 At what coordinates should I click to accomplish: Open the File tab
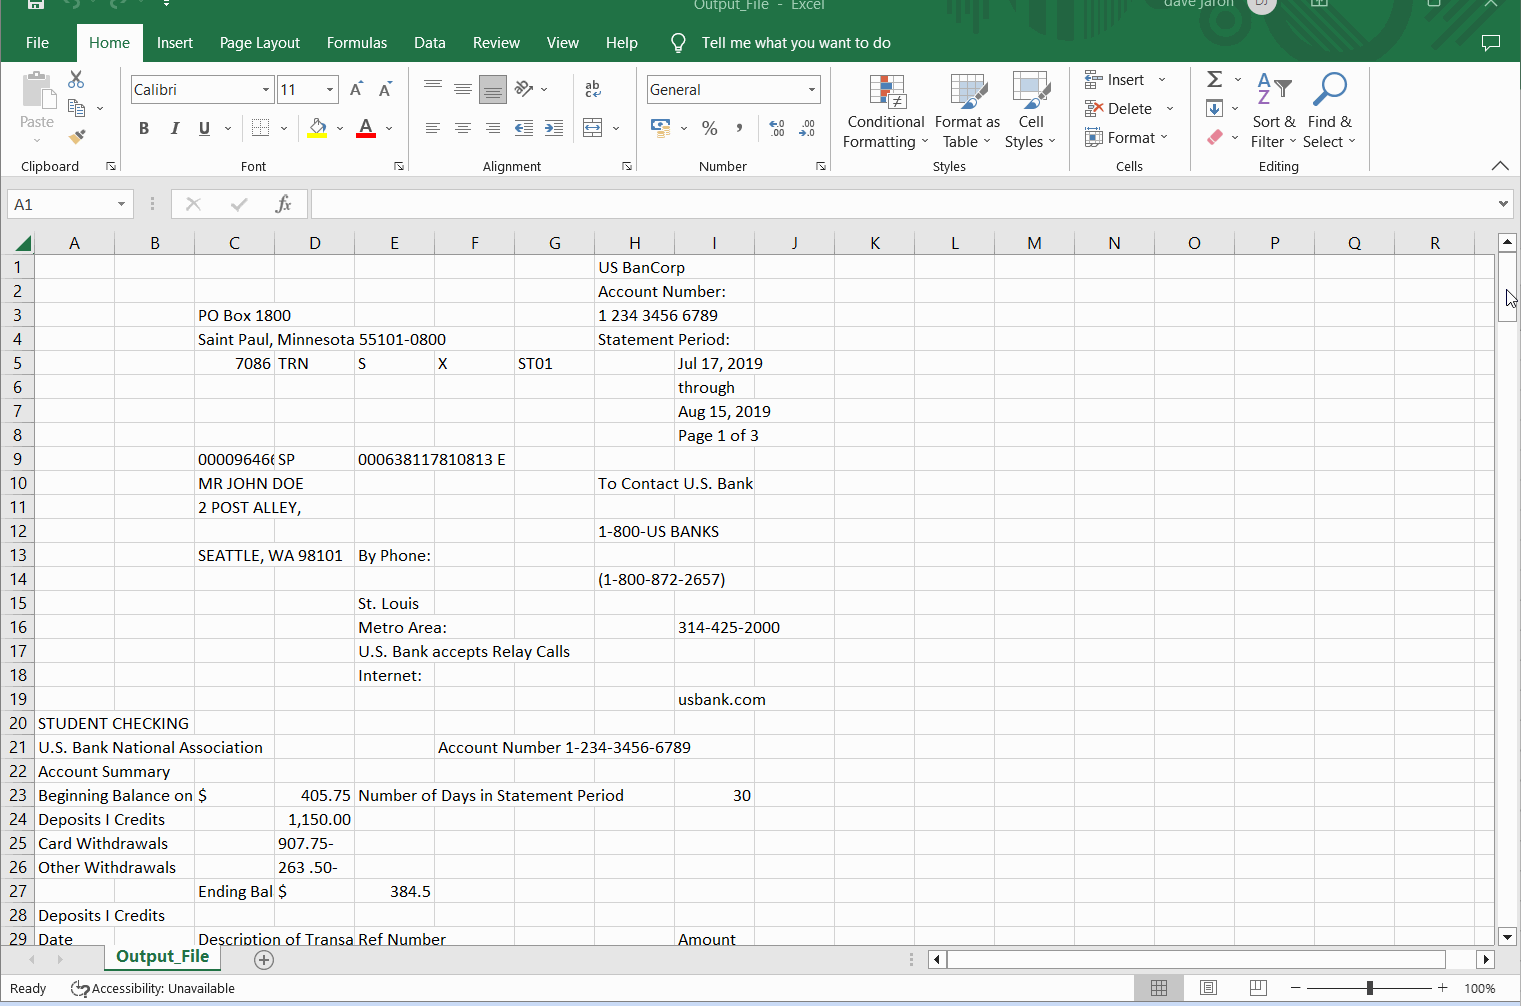[38, 43]
